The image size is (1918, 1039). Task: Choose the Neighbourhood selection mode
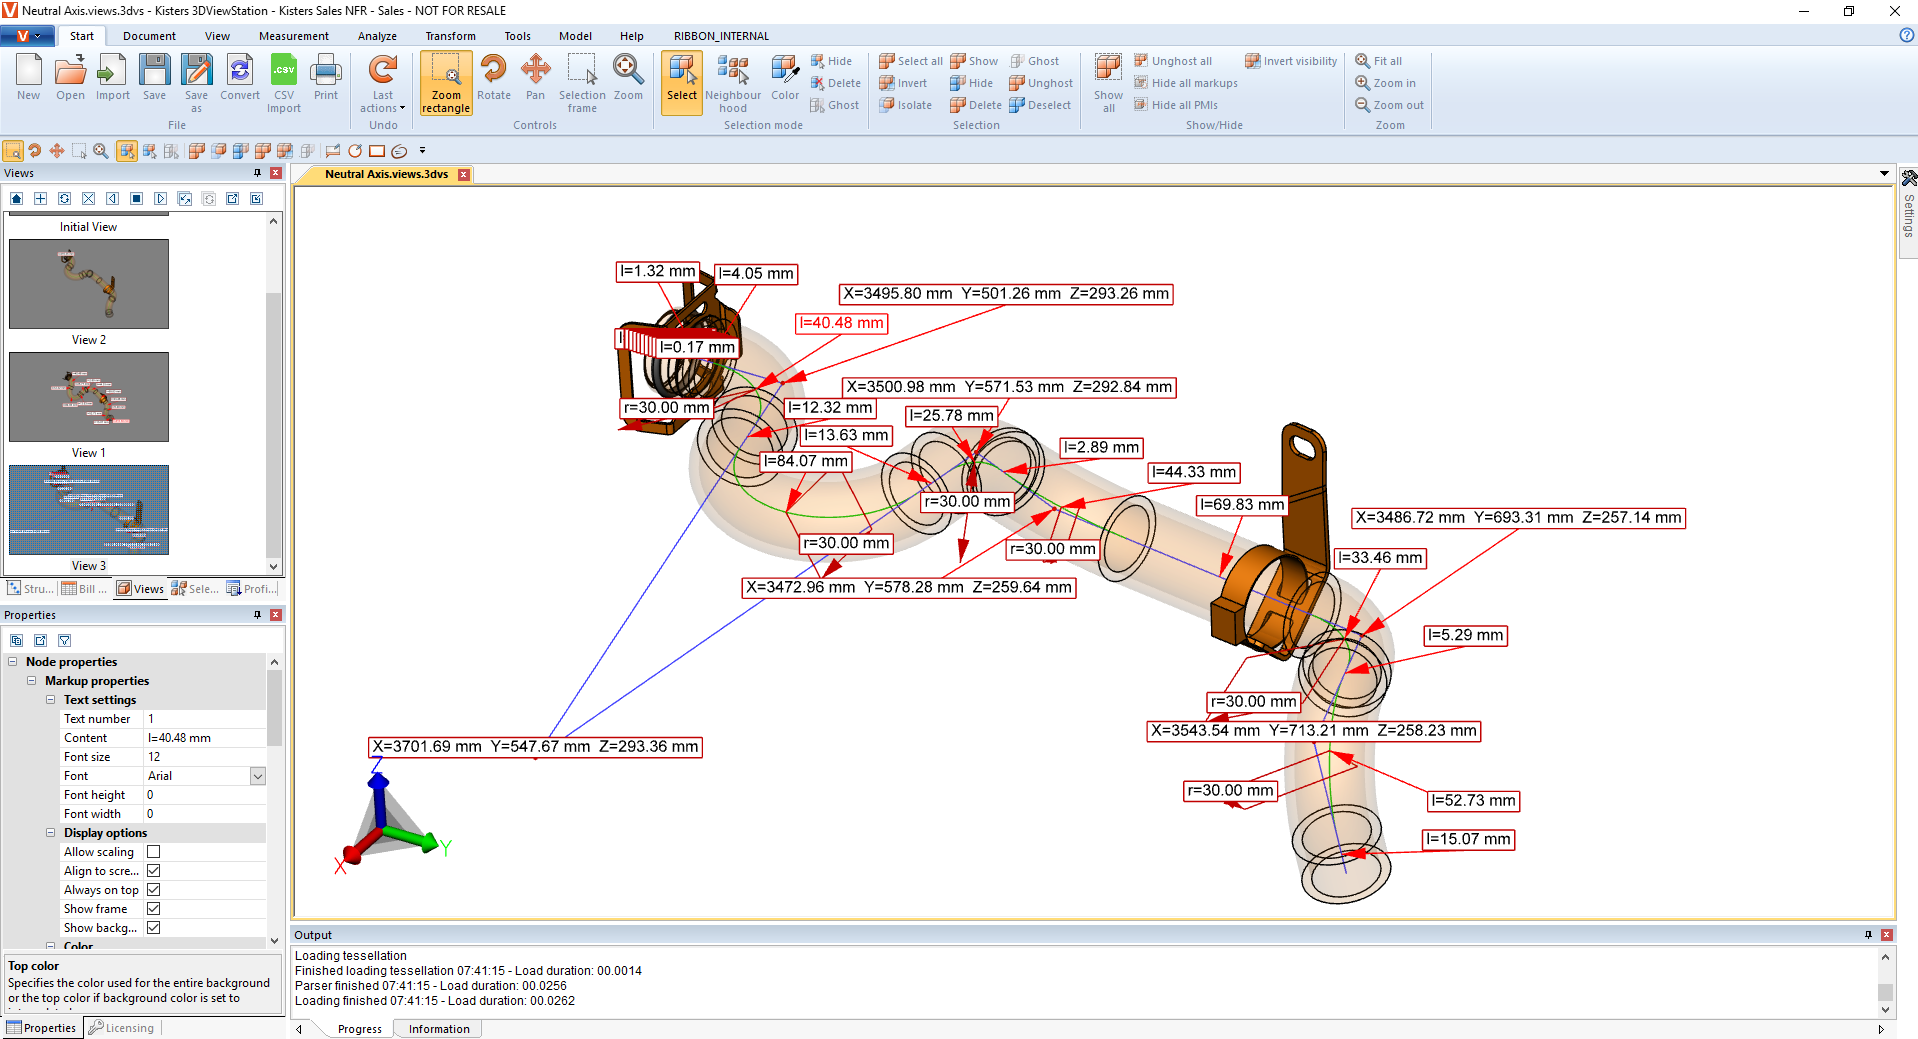tap(732, 82)
